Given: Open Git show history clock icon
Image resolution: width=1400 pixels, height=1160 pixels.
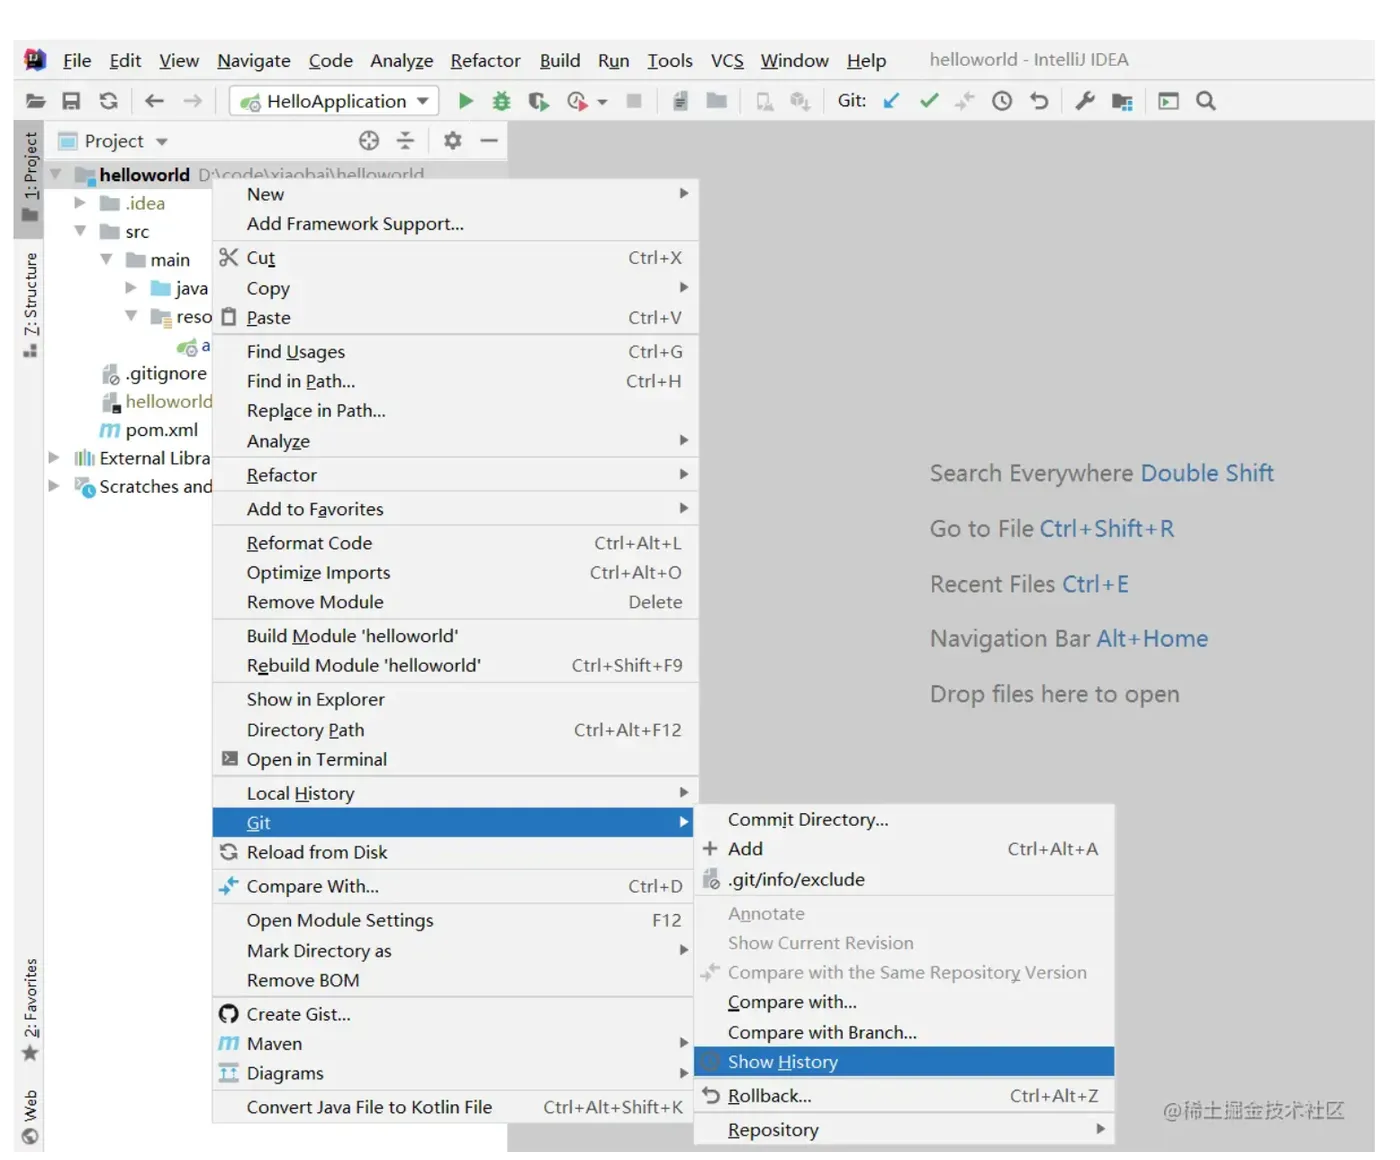Looking at the screenshot, I should pos(1002,101).
